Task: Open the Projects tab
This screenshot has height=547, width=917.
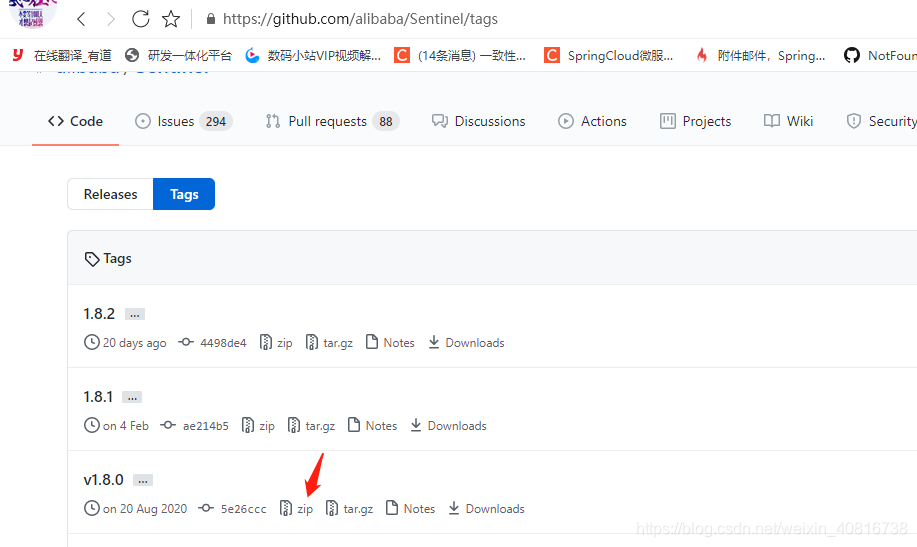Action: [x=695, y=121]
